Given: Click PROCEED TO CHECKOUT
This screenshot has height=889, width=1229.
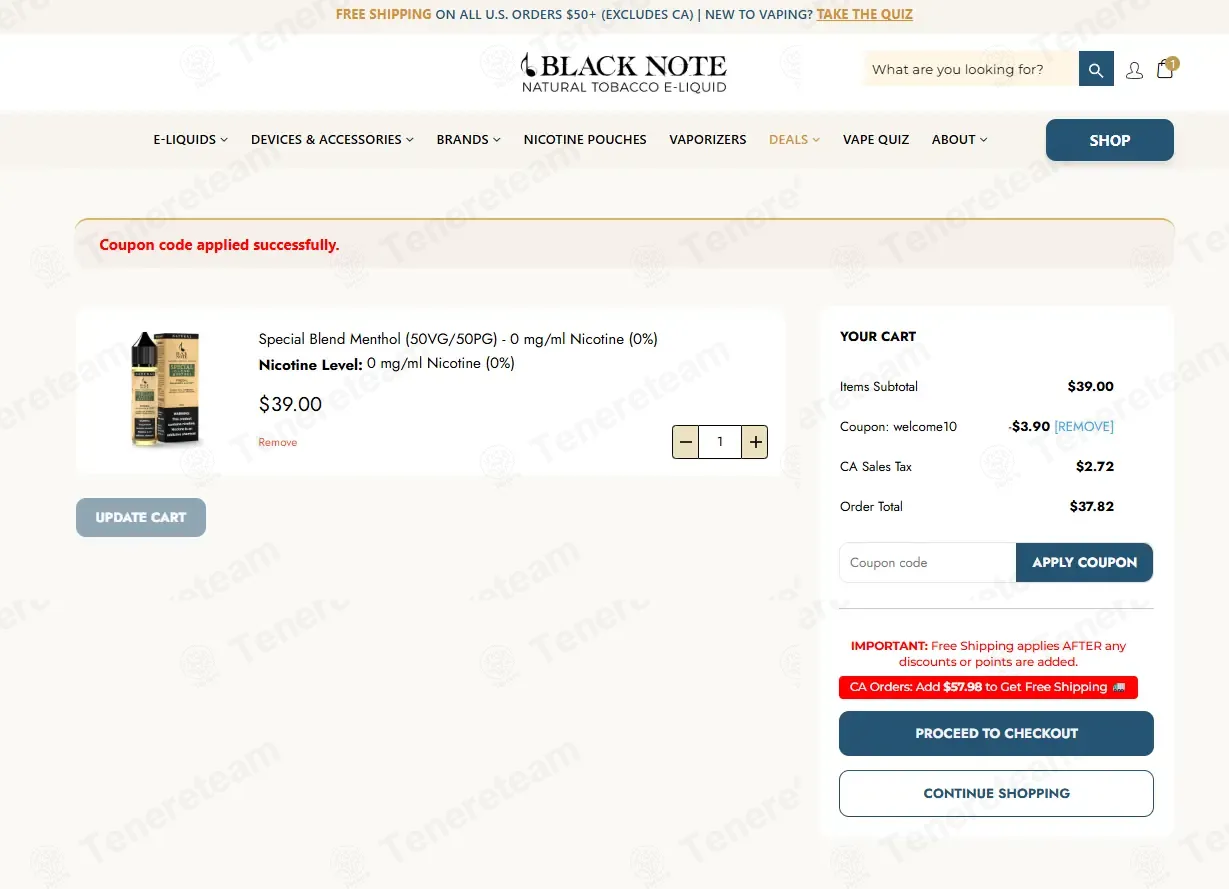Looking at the screenshot, I should (996, 733).
